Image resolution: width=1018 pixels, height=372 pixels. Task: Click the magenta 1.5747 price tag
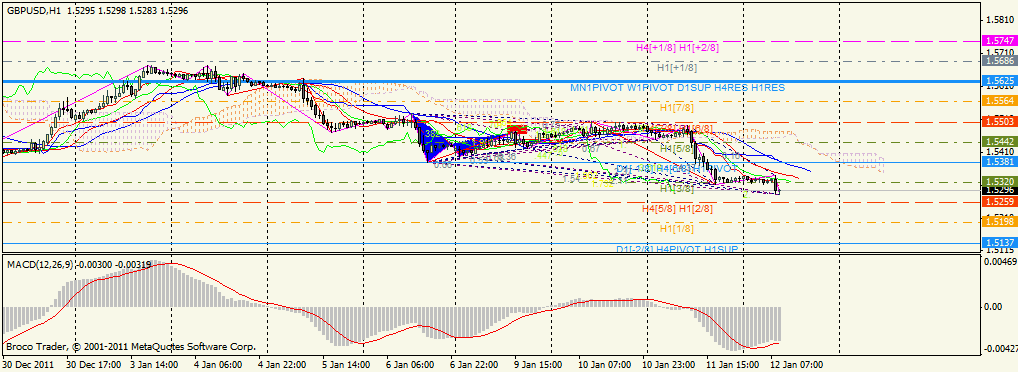(x=999, y=41)
